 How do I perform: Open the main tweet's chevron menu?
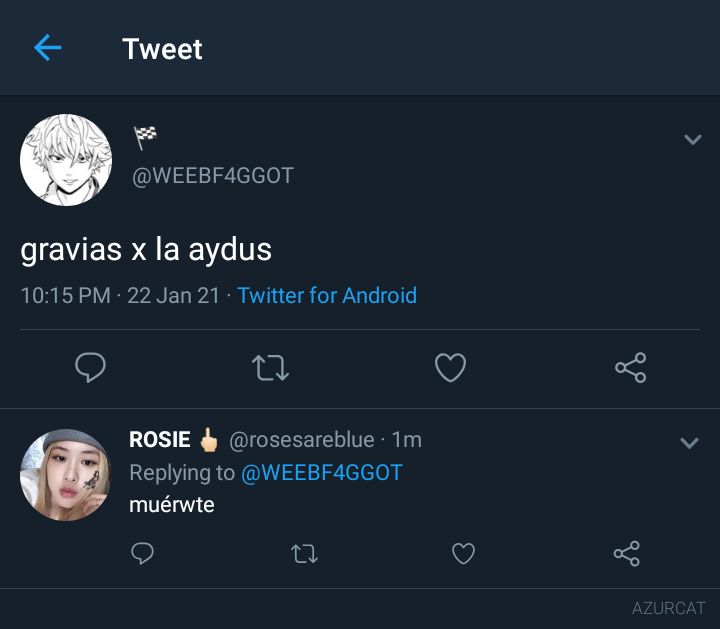click(692, 139)
